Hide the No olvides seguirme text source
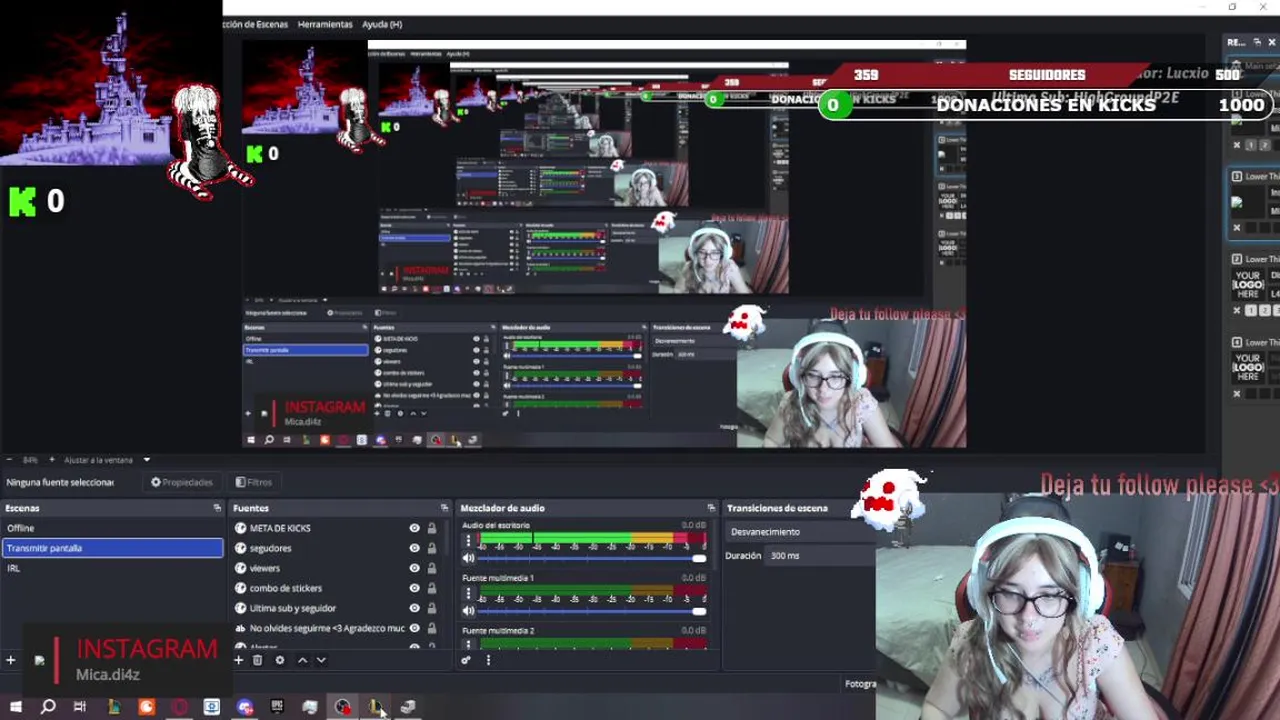Image resolution: width=1280 pixels, height=720 pixels. [414, 628]
